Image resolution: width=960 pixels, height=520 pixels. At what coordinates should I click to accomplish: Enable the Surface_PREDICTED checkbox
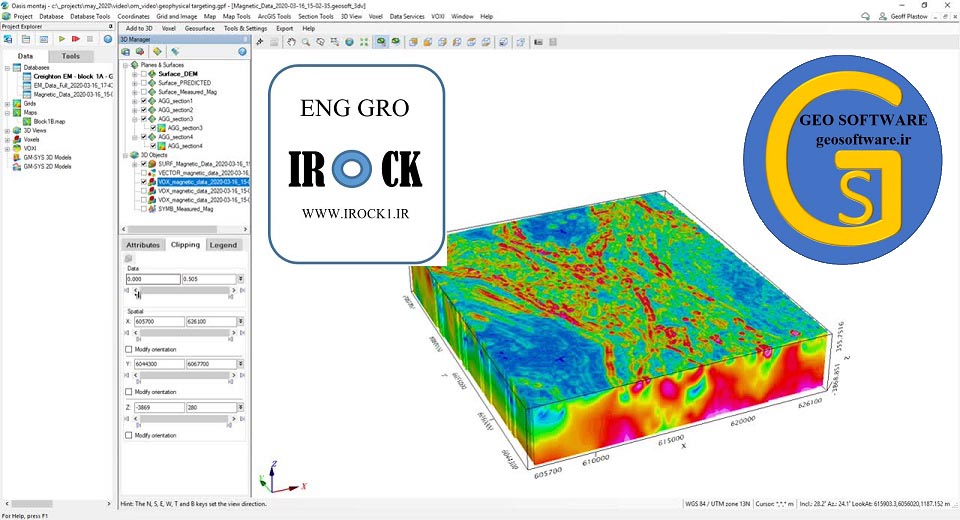tap(144, 83)
